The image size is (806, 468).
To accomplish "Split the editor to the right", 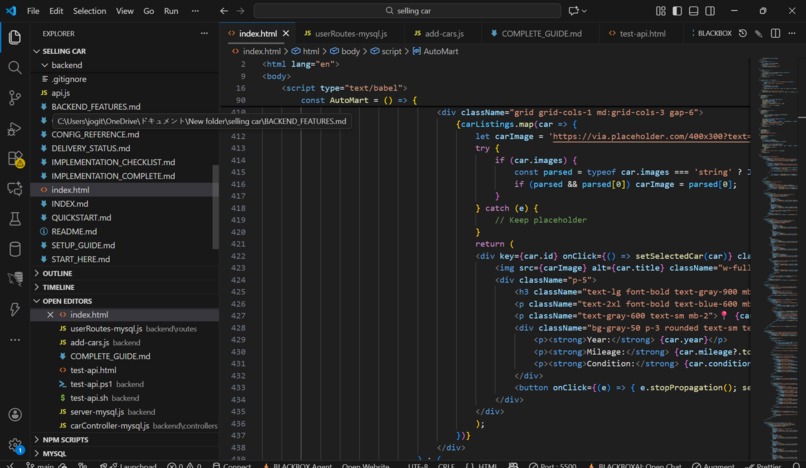I will pos(775,33).
